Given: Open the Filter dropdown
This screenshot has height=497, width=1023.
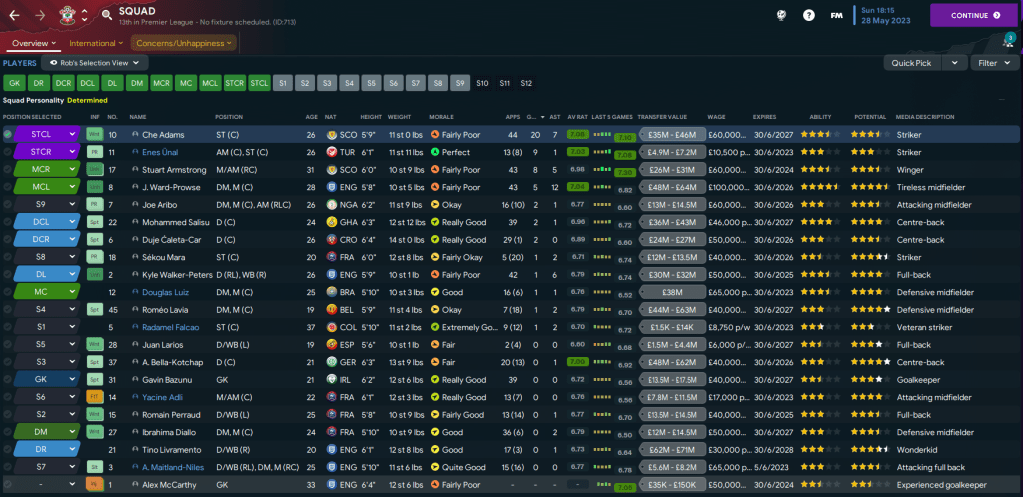Looking at the screenshot, I should click(992, 62).
